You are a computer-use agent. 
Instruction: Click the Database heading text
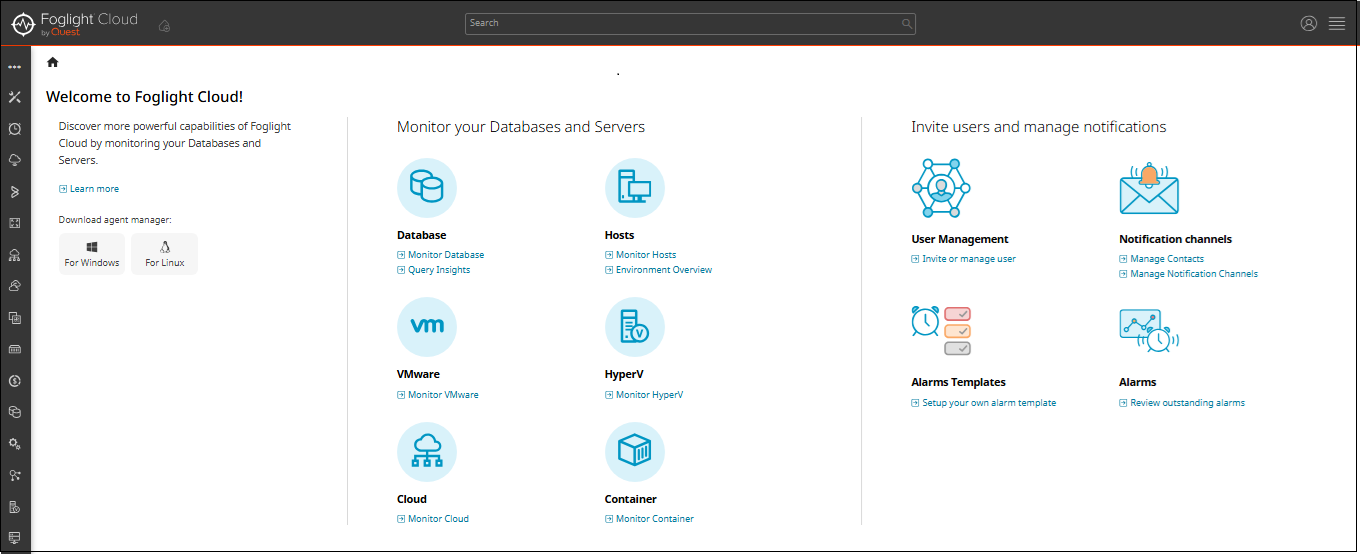pos(422,235)
